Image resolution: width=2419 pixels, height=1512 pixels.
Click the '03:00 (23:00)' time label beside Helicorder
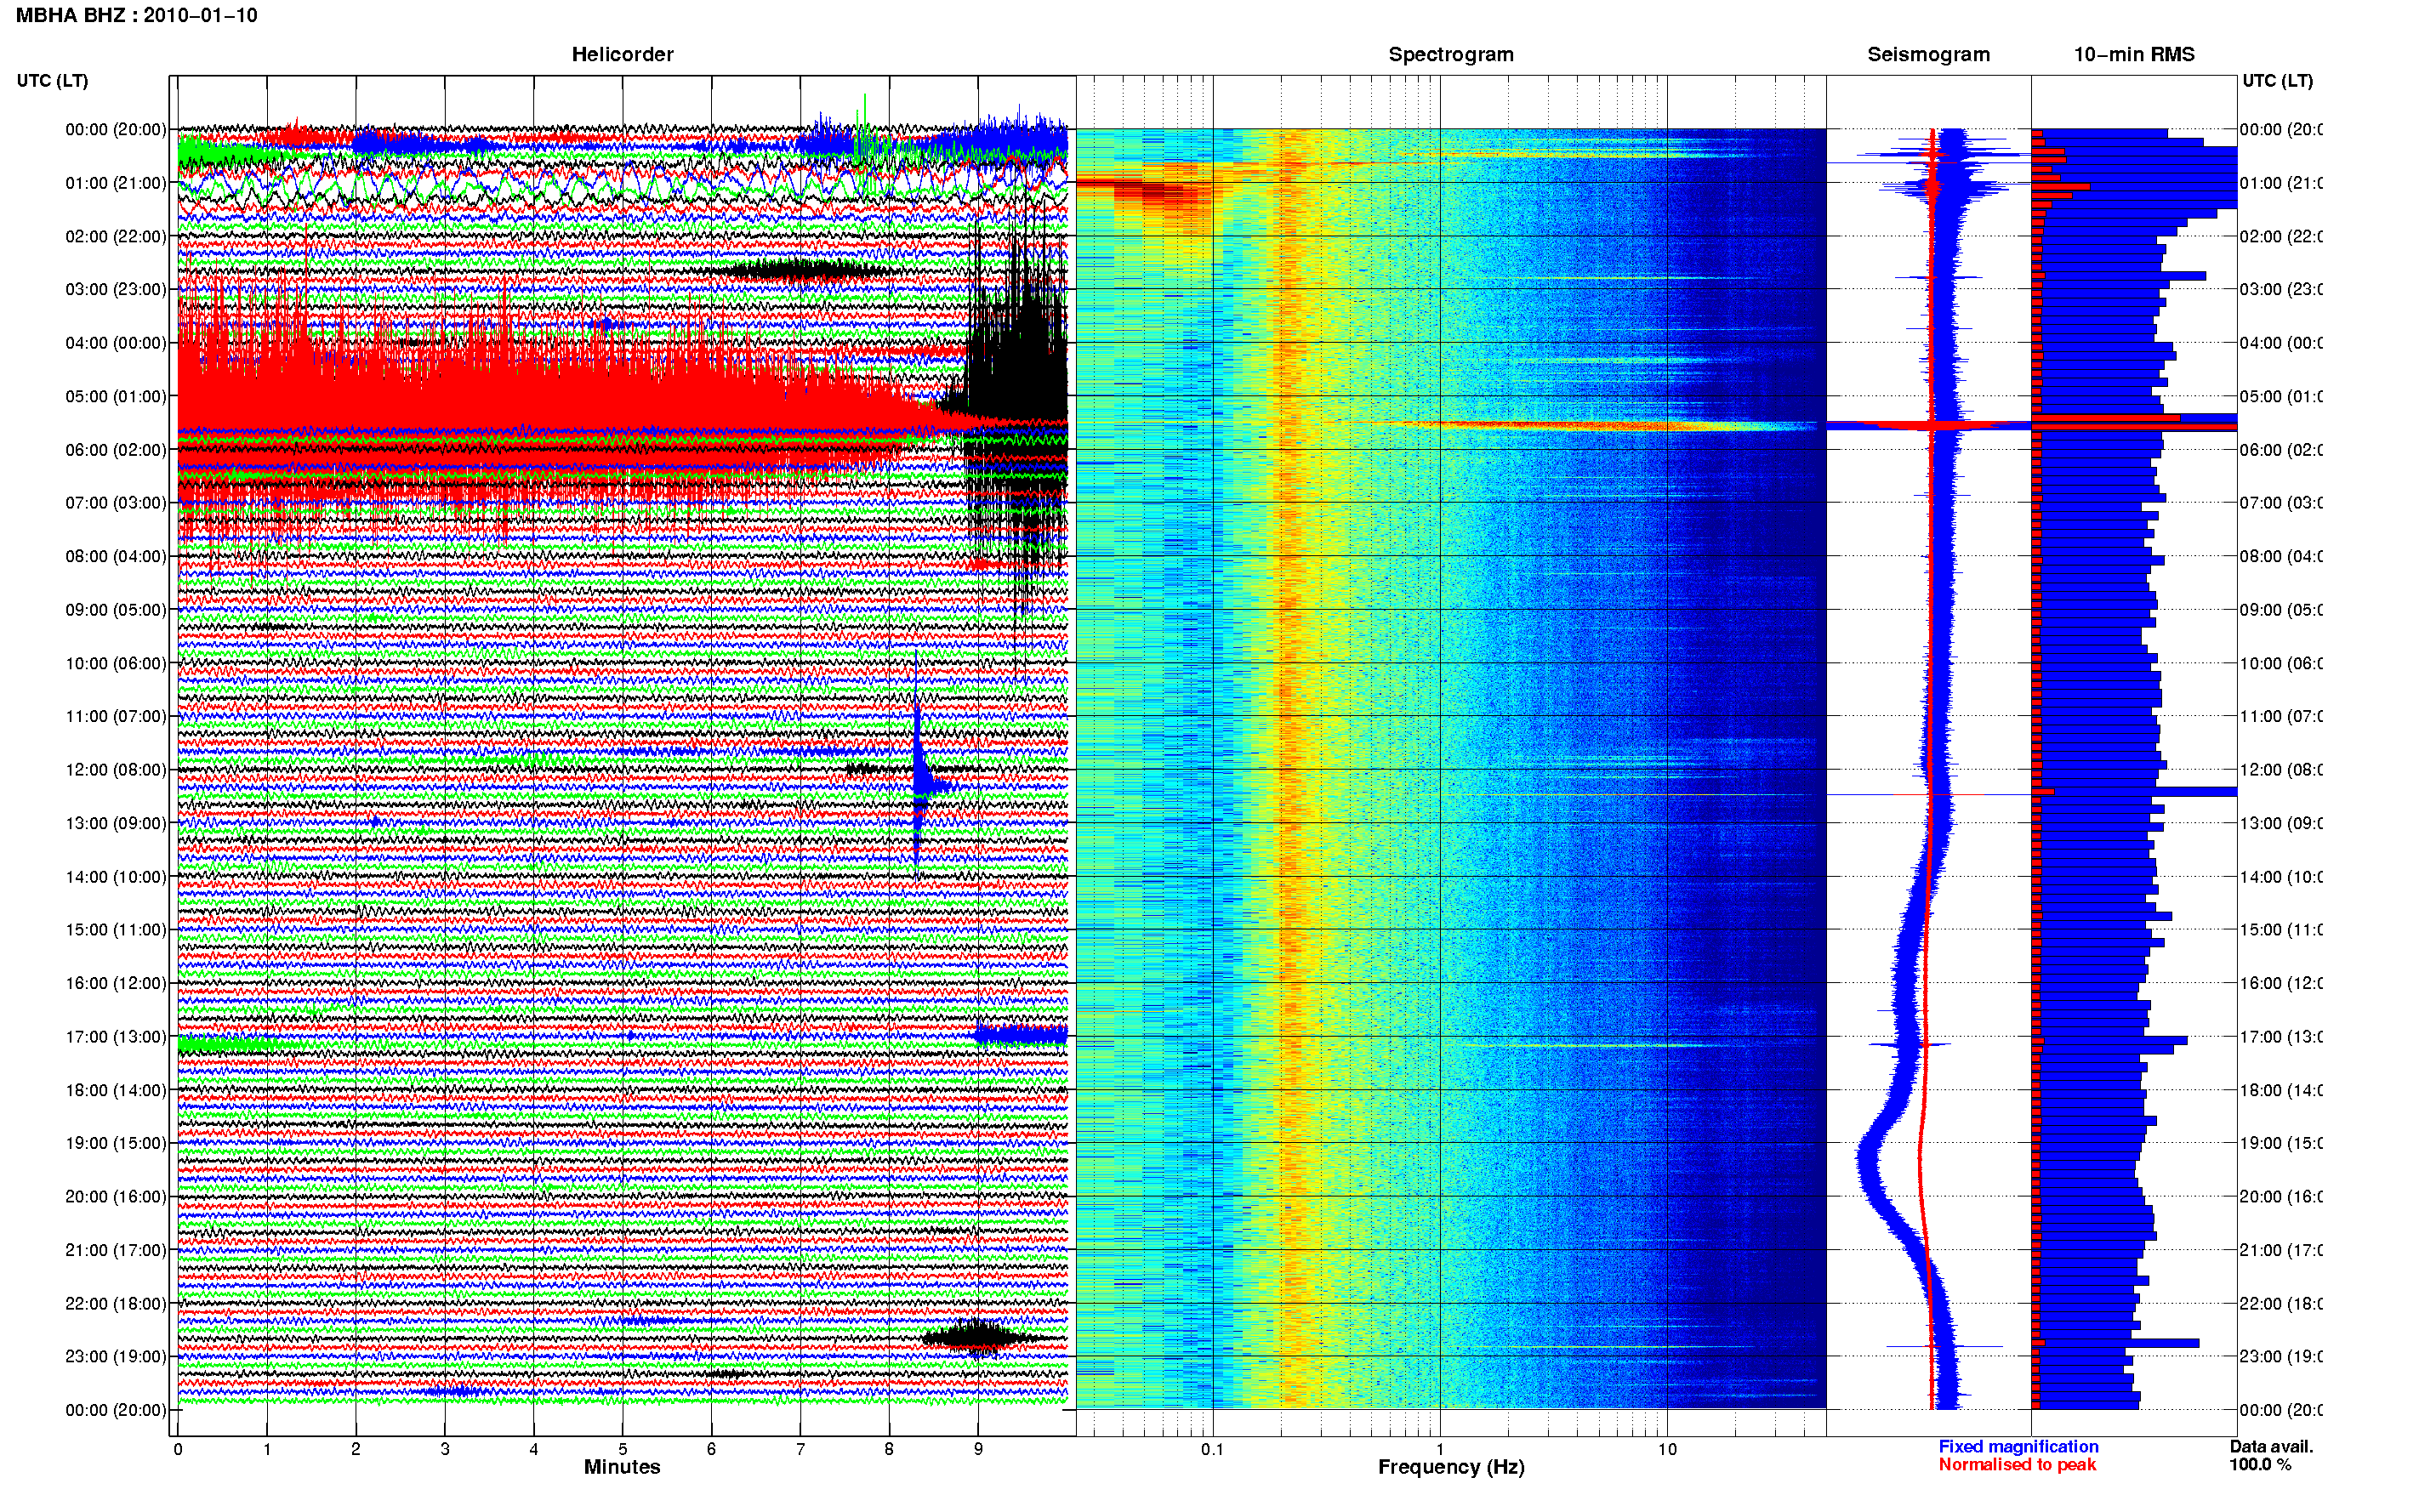click(116, 289)
